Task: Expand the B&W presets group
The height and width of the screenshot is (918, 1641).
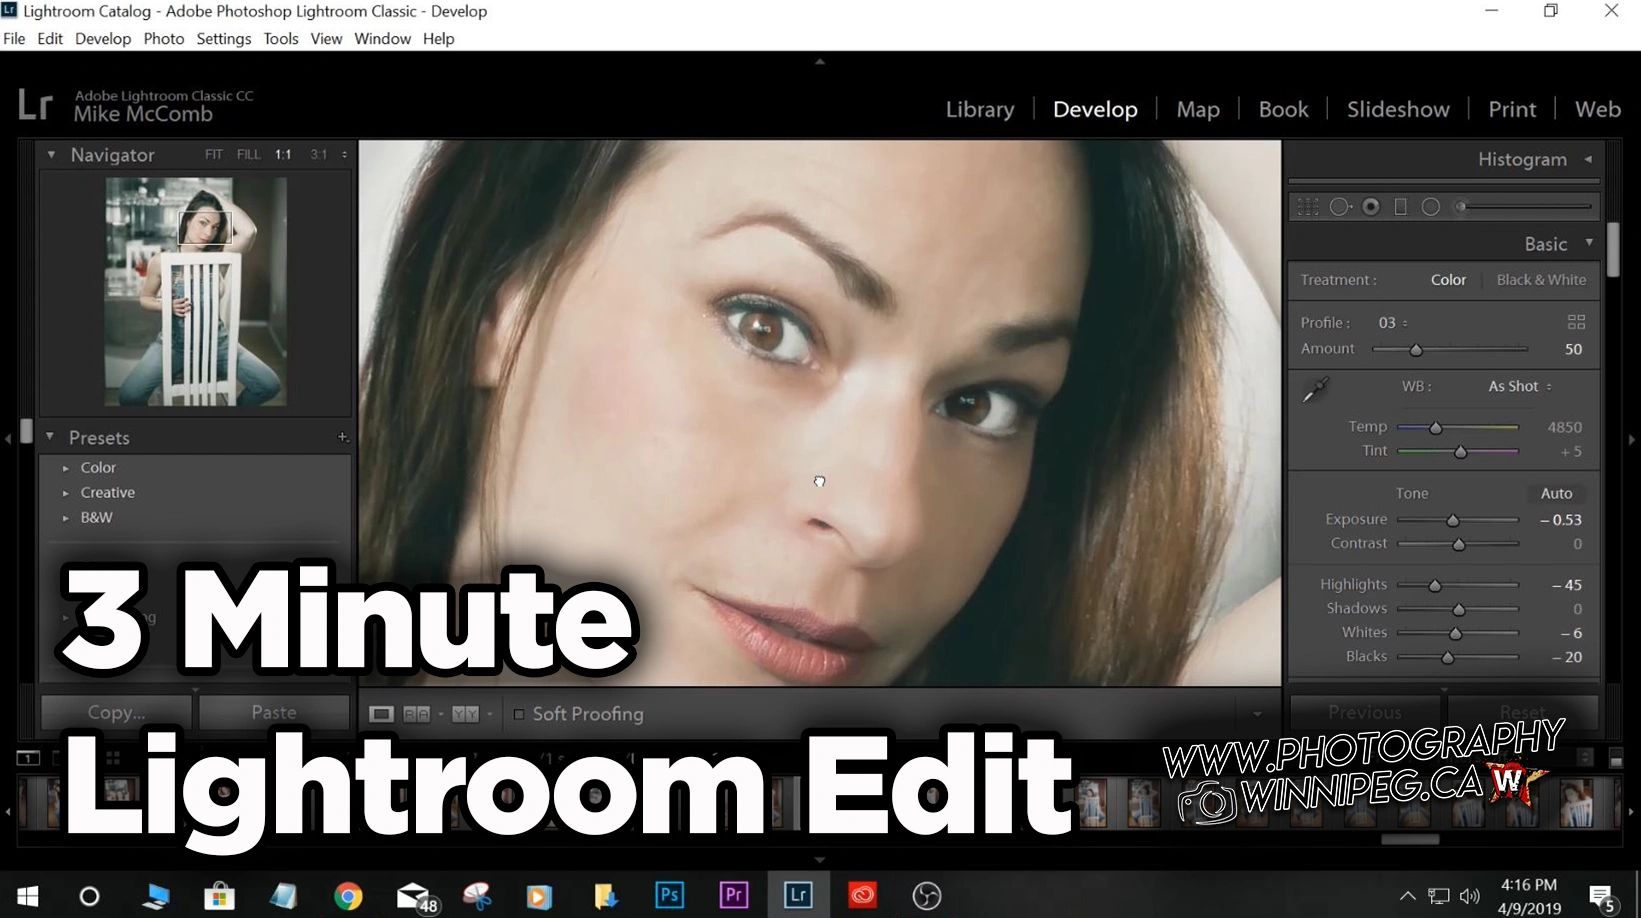Action: point(96,517)
